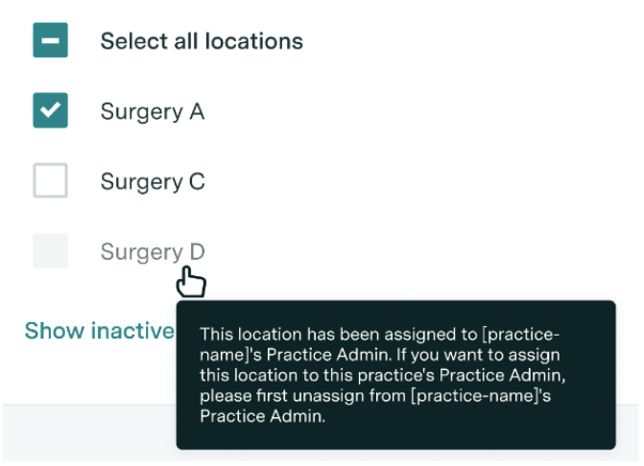Screen dimensions: 644x466
Task: Click the minus icon beside Select all locations
Action: point(50,41)
